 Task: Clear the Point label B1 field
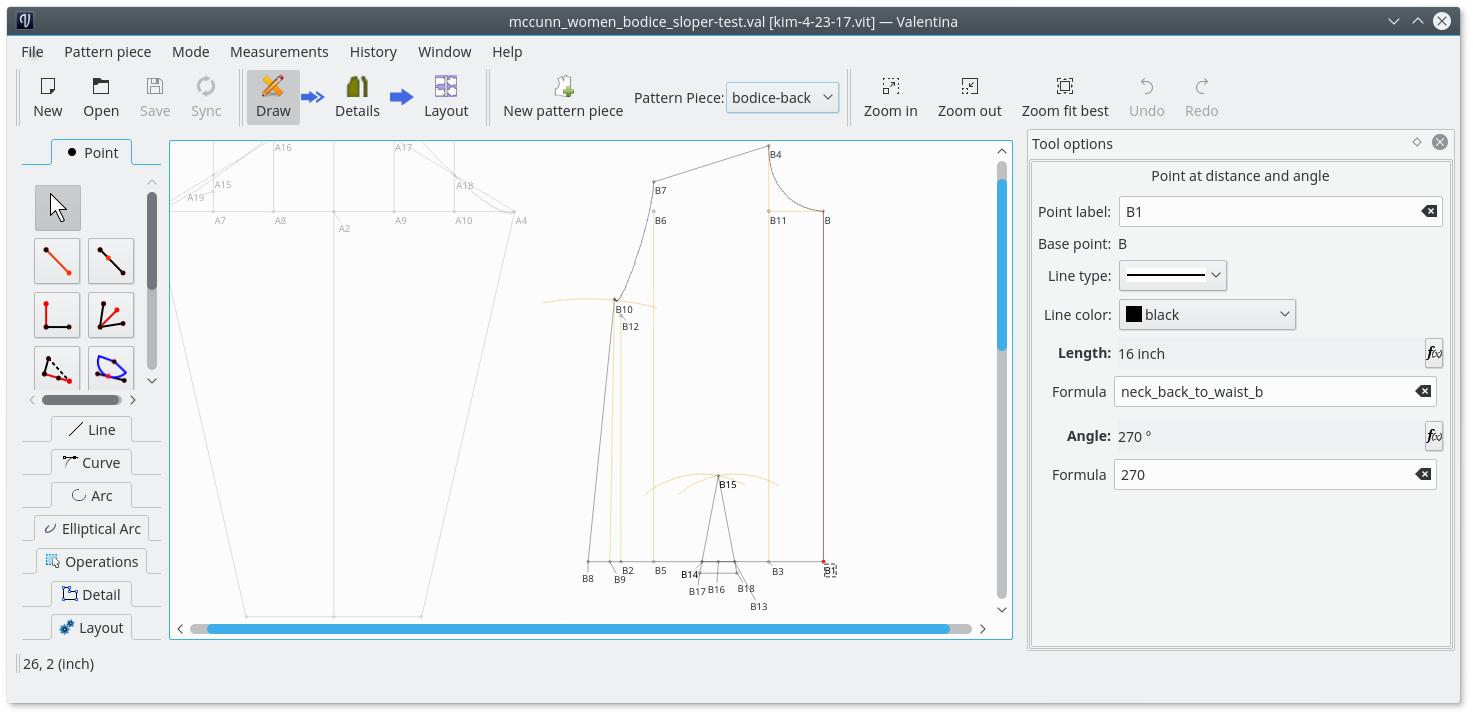[x=1429, y=212]
